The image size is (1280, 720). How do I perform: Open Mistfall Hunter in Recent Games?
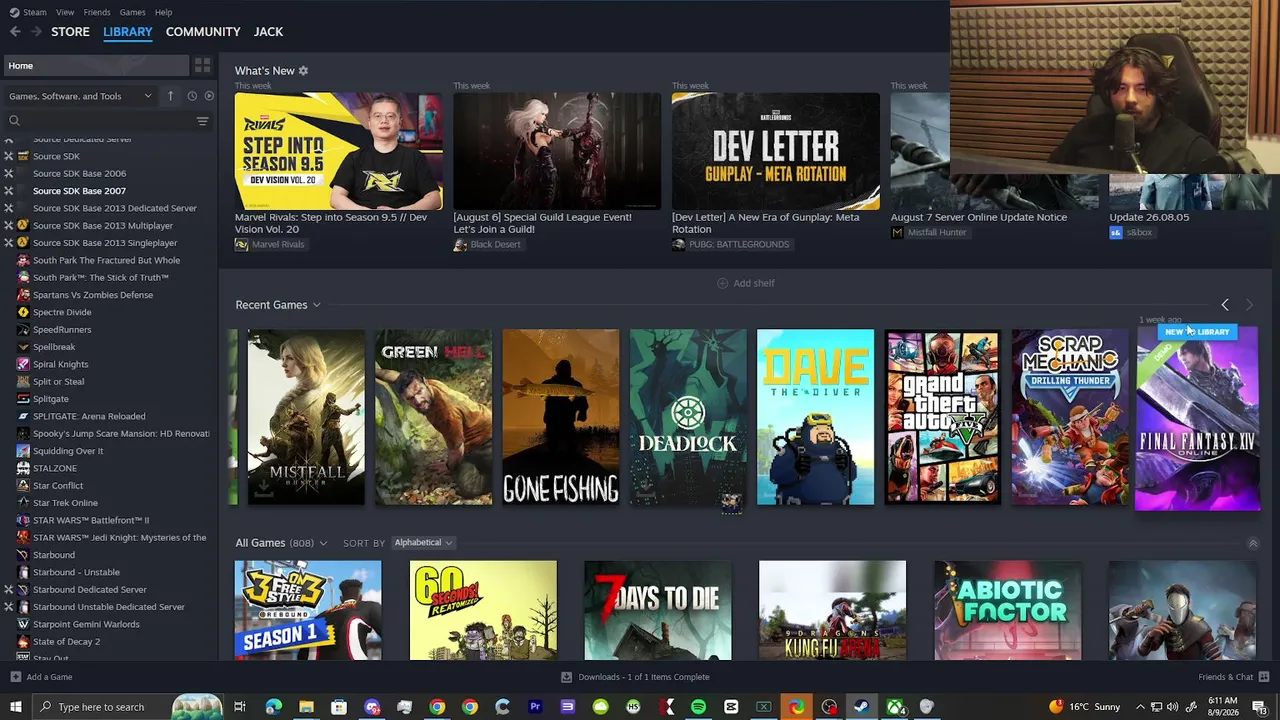tap(306, 417)
